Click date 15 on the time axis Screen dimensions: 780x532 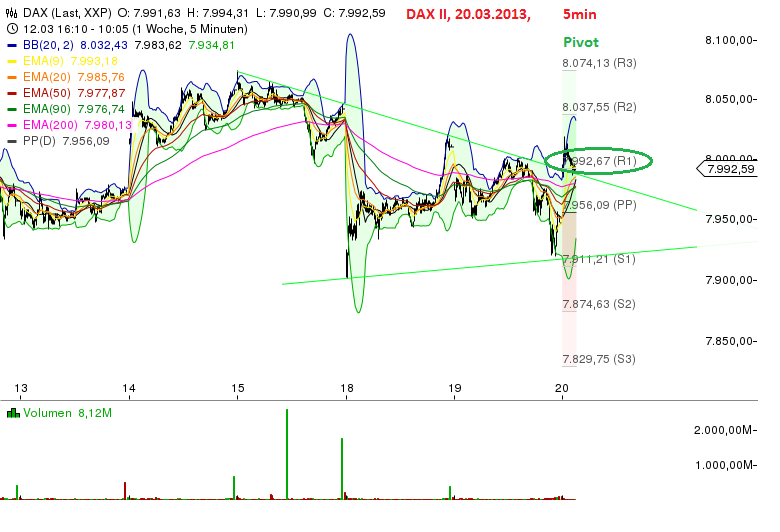coord(237,388)
